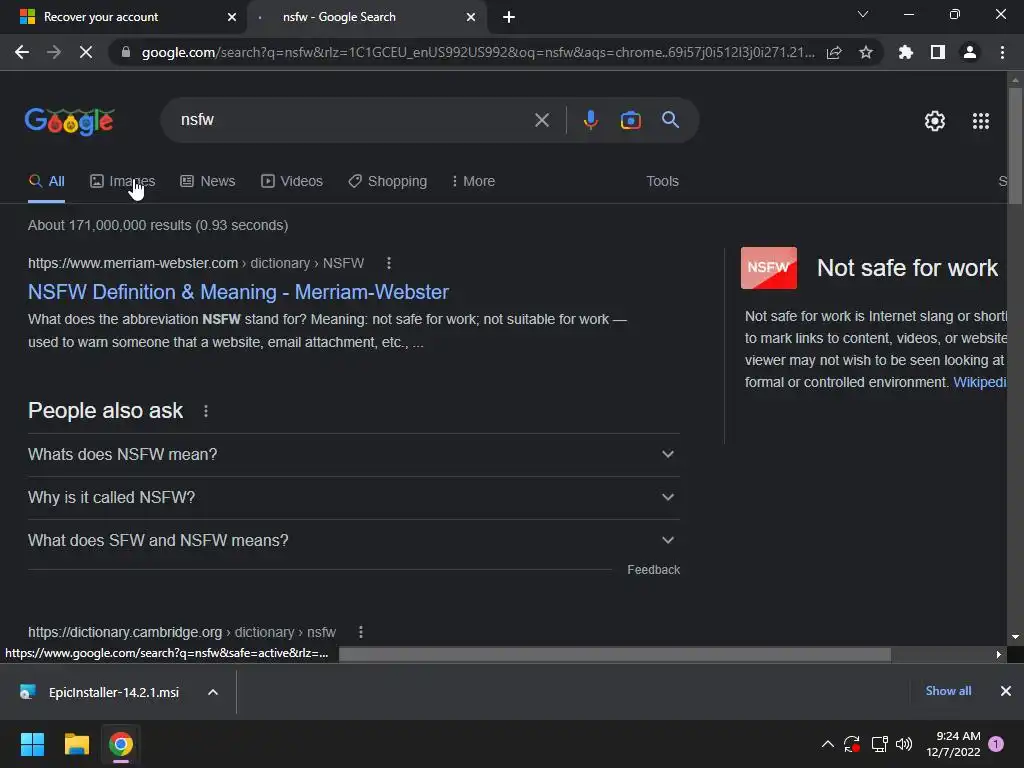The image size is (1024, 768).
Task: Click the horizontal scrollbar right arrow
Action: click(x=998, y=654)
